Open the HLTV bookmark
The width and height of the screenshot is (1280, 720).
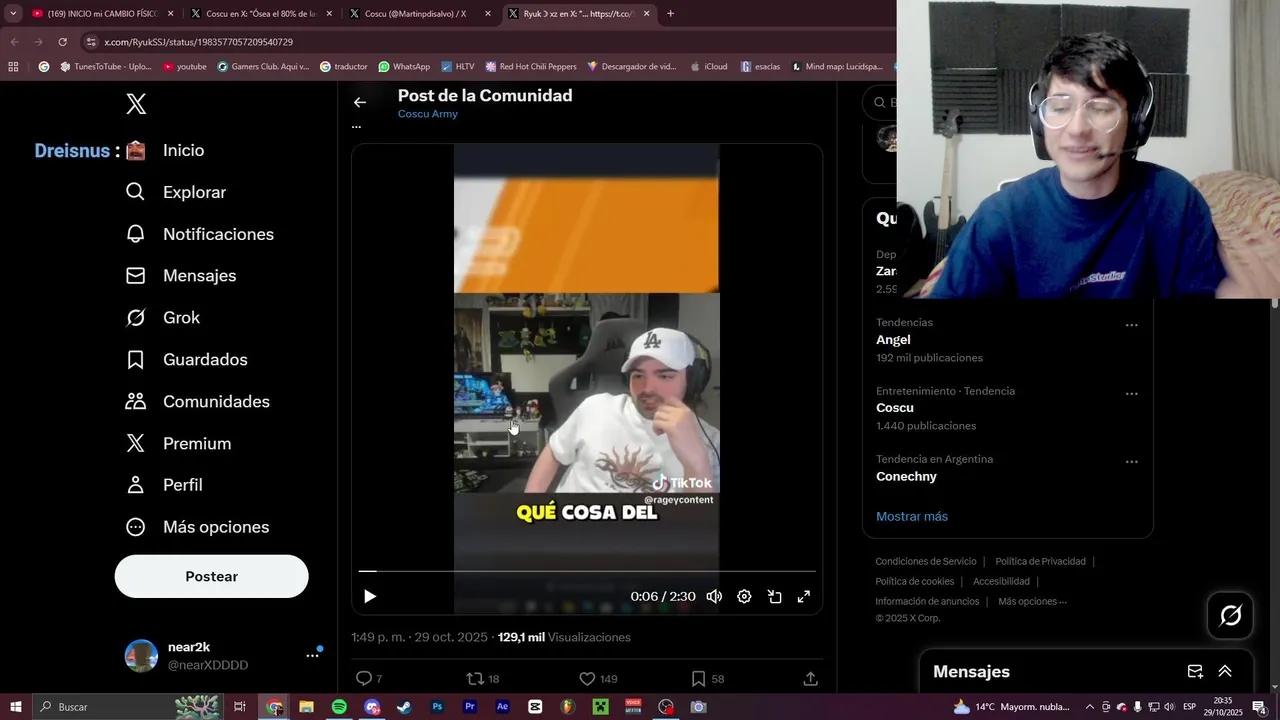tap(457, 67)
